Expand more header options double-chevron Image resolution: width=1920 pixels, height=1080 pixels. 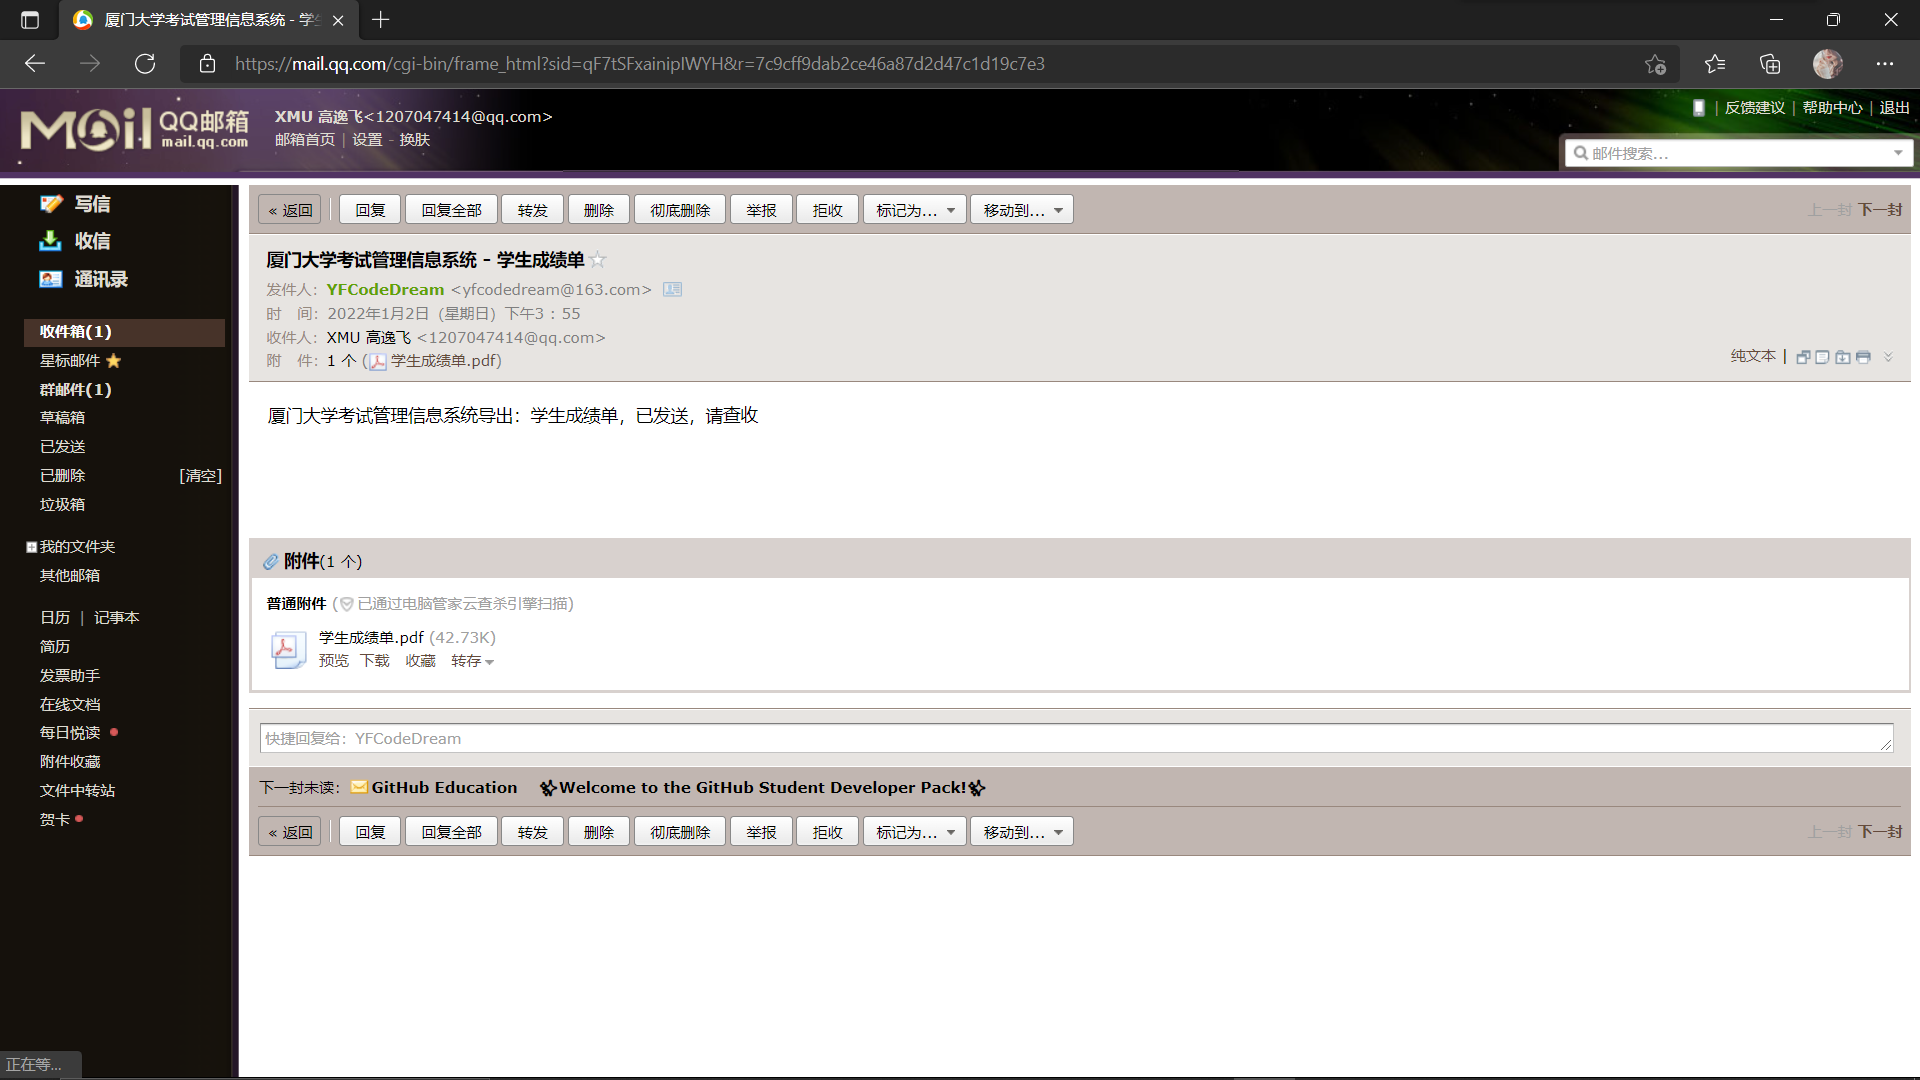coord(1888,357)
